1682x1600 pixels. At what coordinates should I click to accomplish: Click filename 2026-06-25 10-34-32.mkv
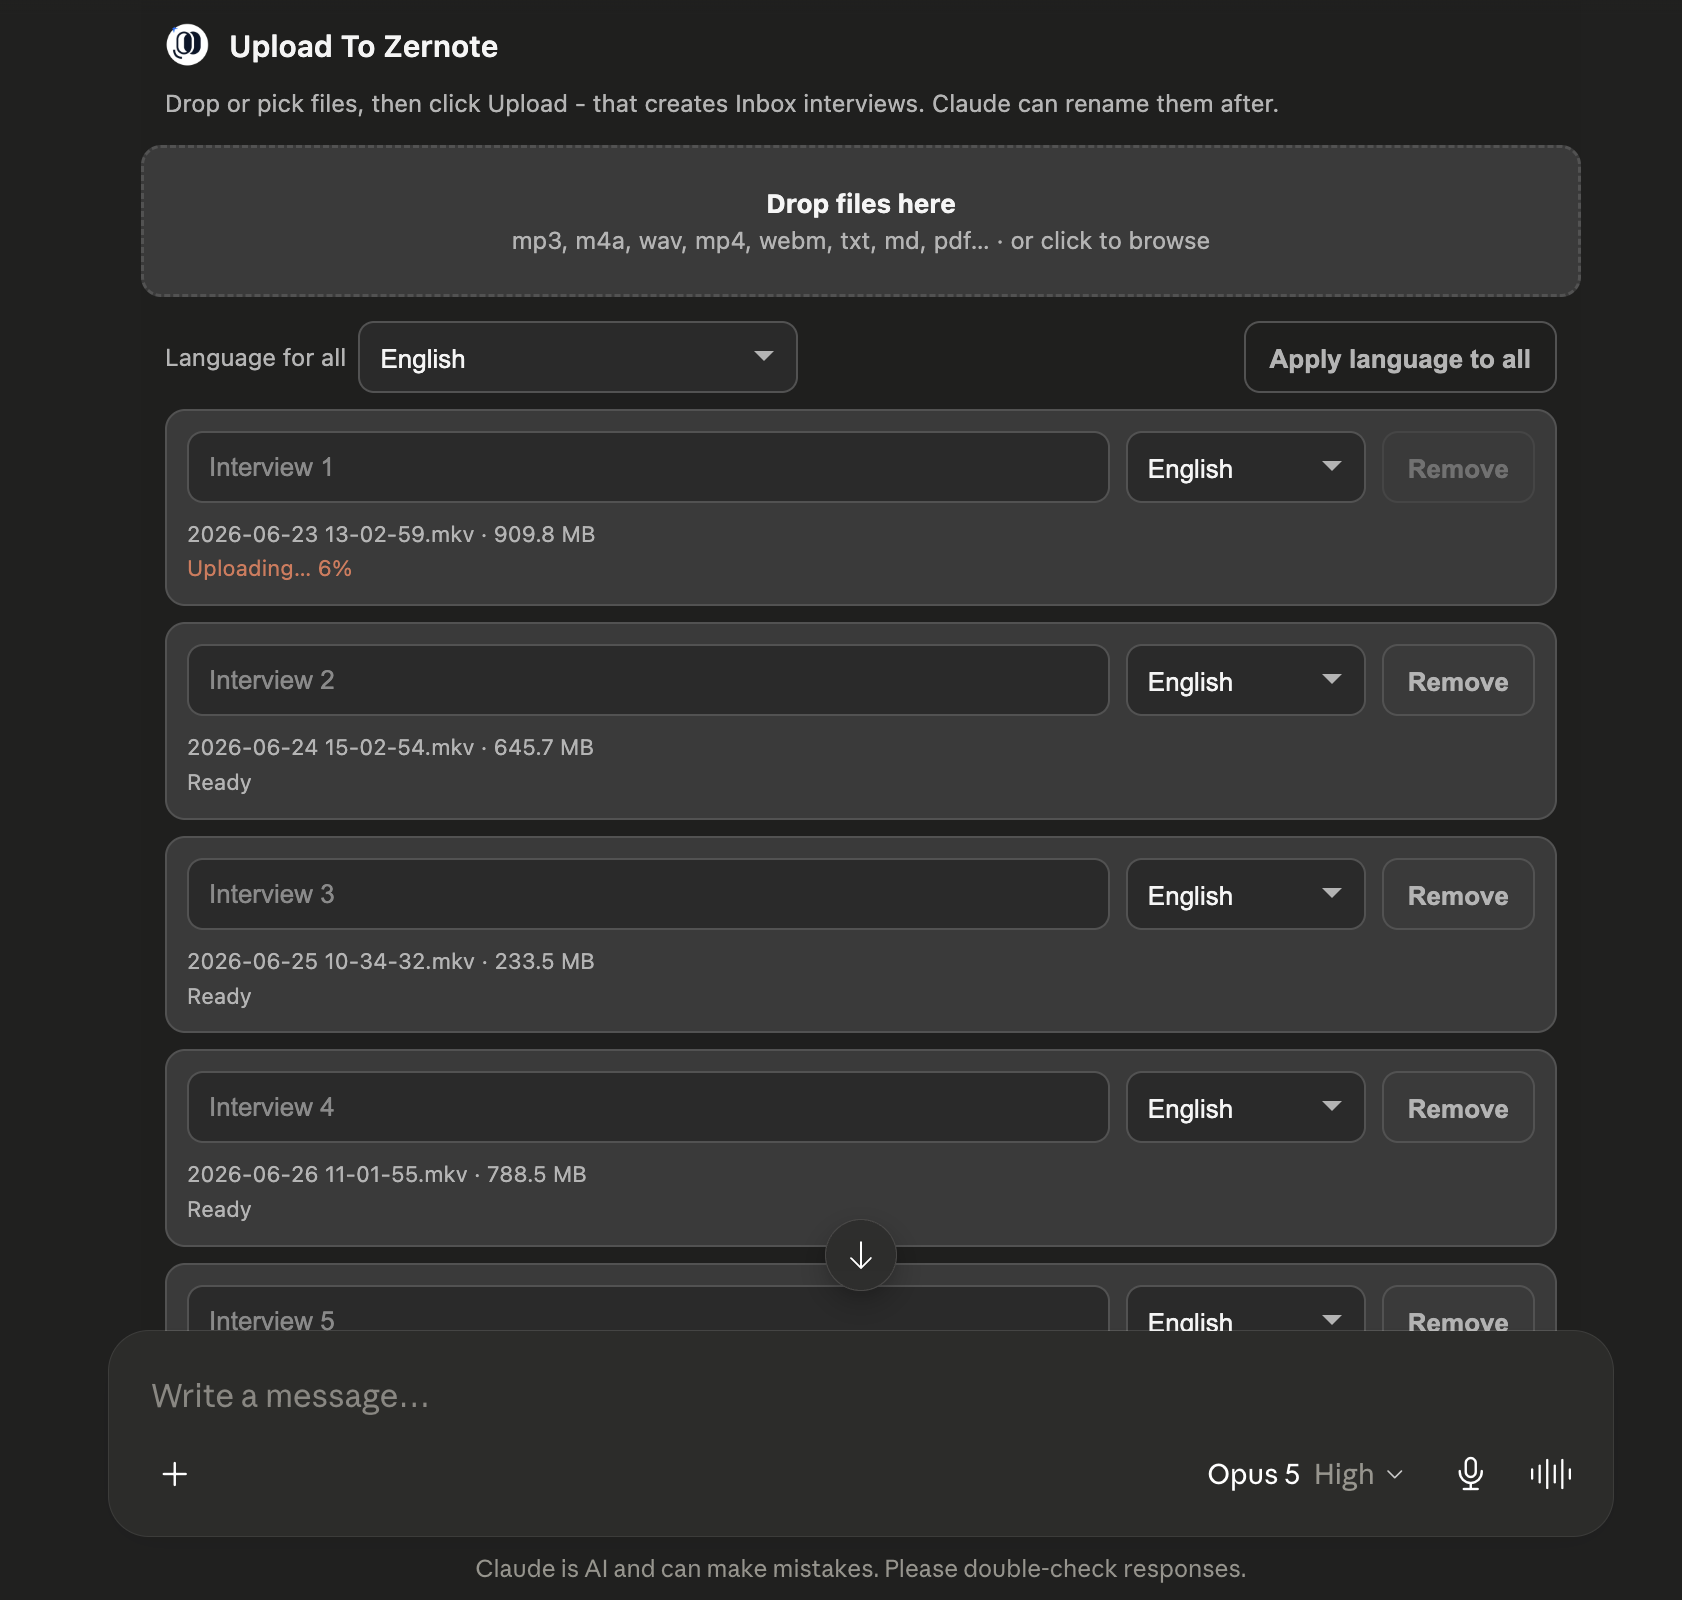[x=331, y=961]
